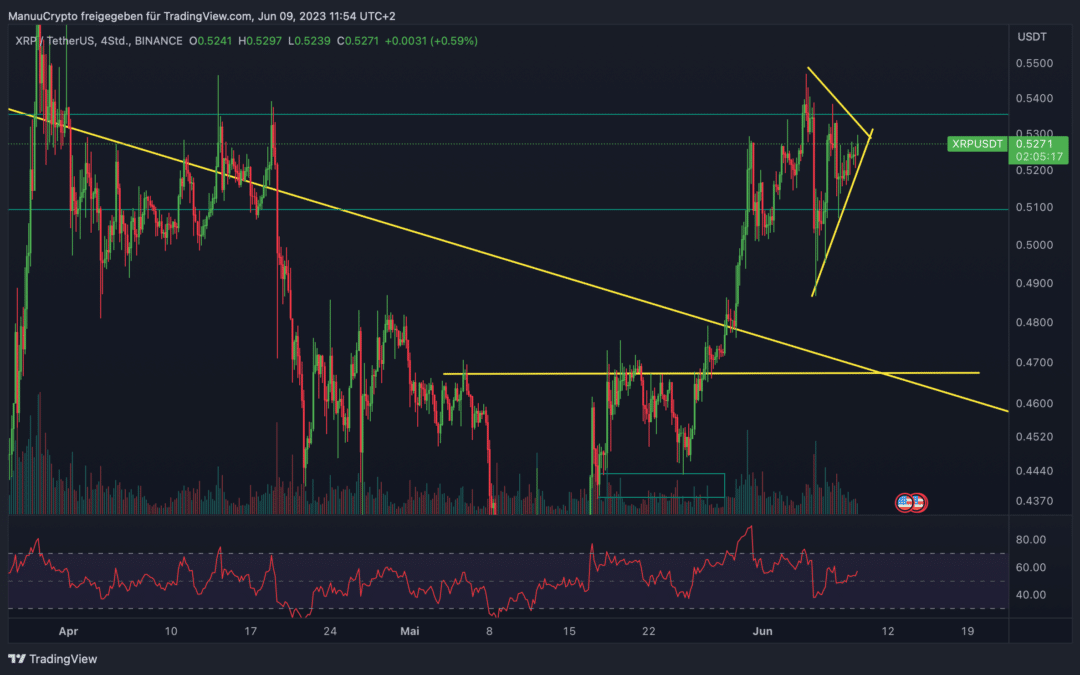Click the 0.4520 price axis label
Viewport: 1080px width, 675px height.
[x=1034, y=437]
